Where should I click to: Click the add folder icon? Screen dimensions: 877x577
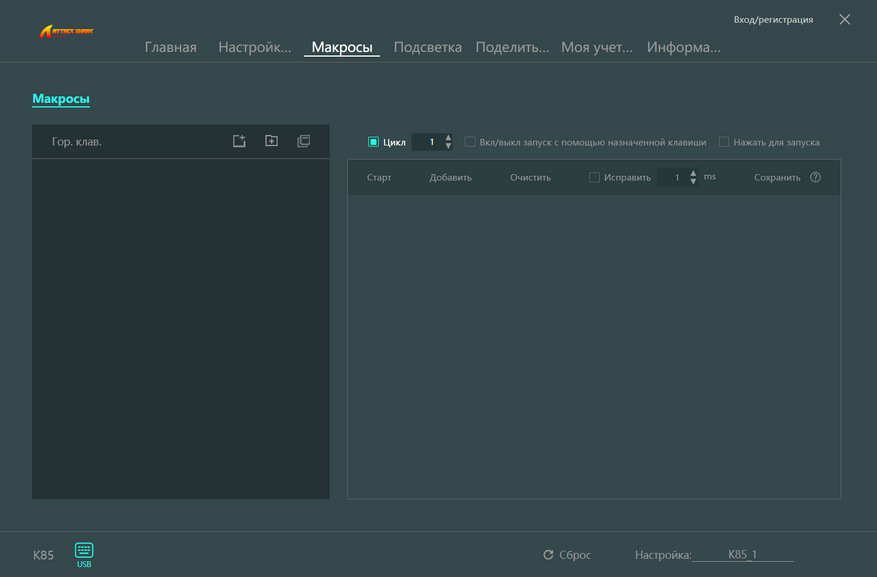[x=271, y=141]
